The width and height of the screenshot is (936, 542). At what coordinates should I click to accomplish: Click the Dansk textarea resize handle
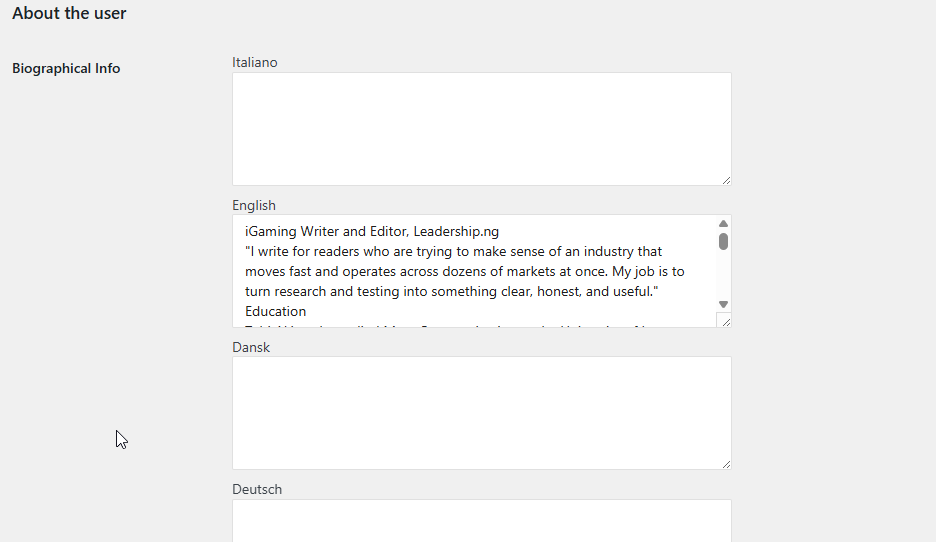pos(726,464)
